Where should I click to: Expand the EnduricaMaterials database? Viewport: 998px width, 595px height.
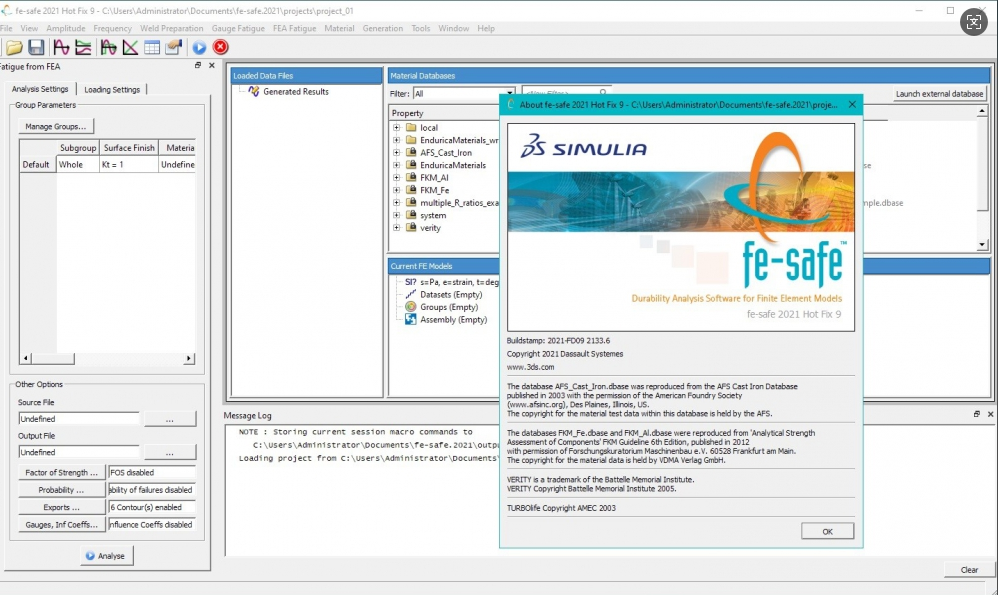tap(397, 165)
